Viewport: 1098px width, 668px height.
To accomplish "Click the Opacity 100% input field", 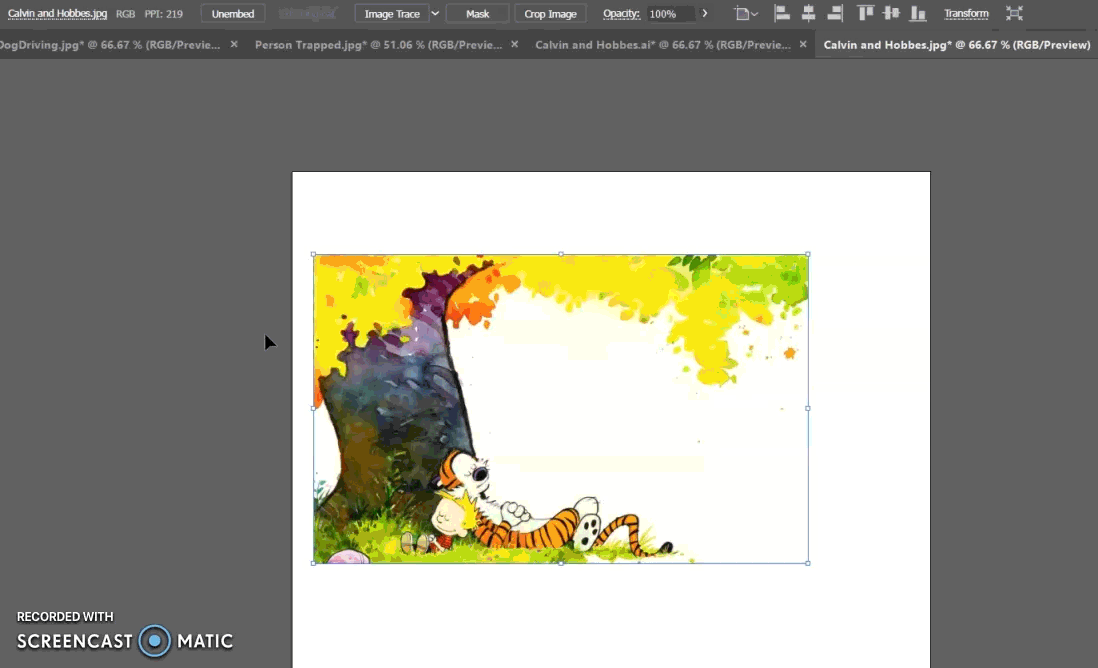I will (670, 13).
